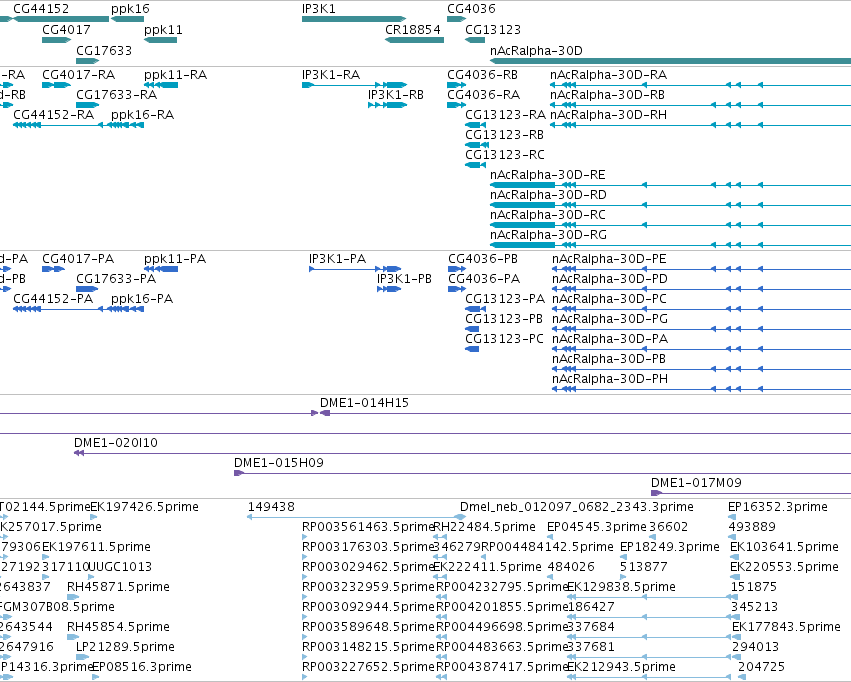This screenshot has height=682, width=851.
Task: Select the CG44152 gene label
Action: [41, 9]
